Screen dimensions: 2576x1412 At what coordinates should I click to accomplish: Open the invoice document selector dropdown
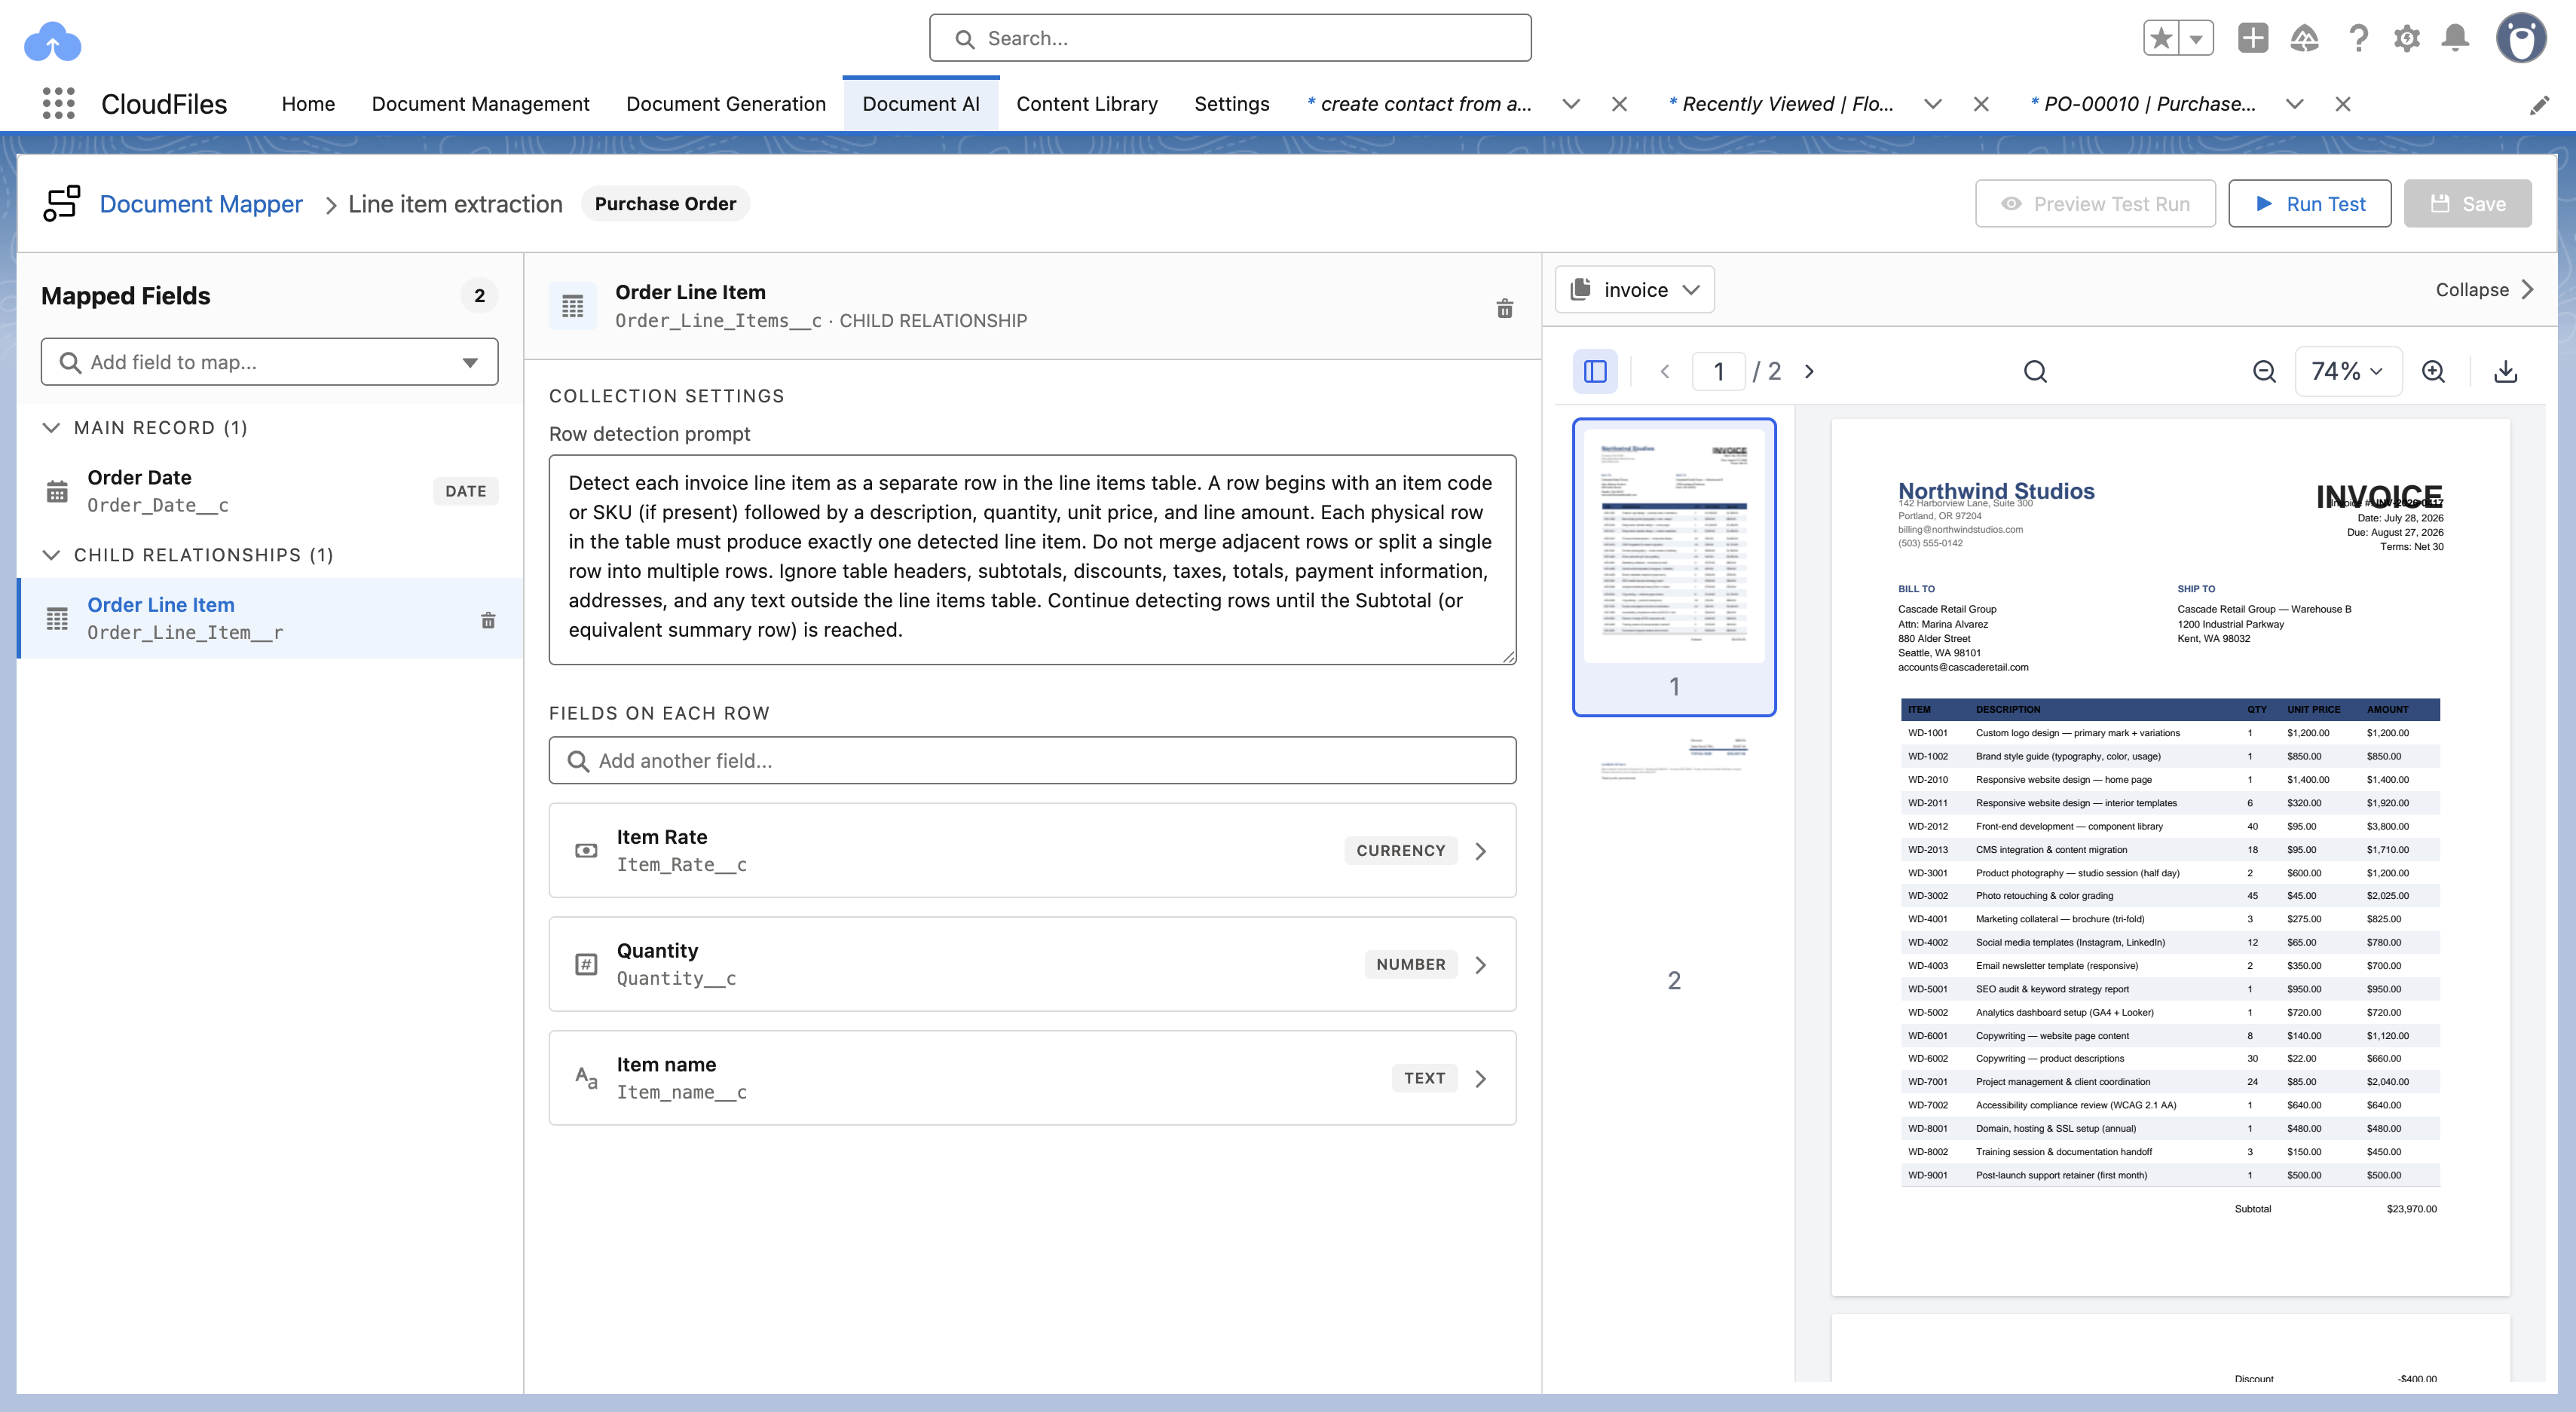click(1634, 289)
